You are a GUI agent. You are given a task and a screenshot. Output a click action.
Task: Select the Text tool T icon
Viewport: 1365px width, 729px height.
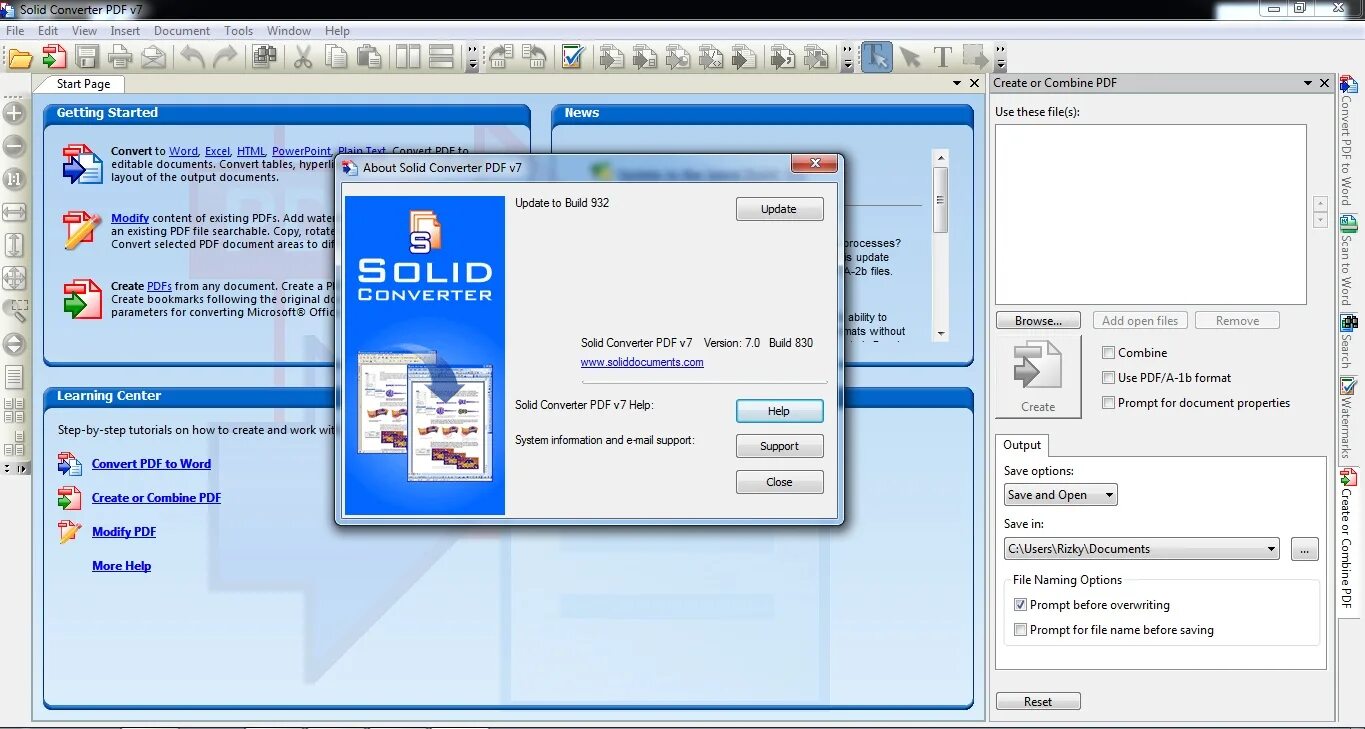(942, 57)
